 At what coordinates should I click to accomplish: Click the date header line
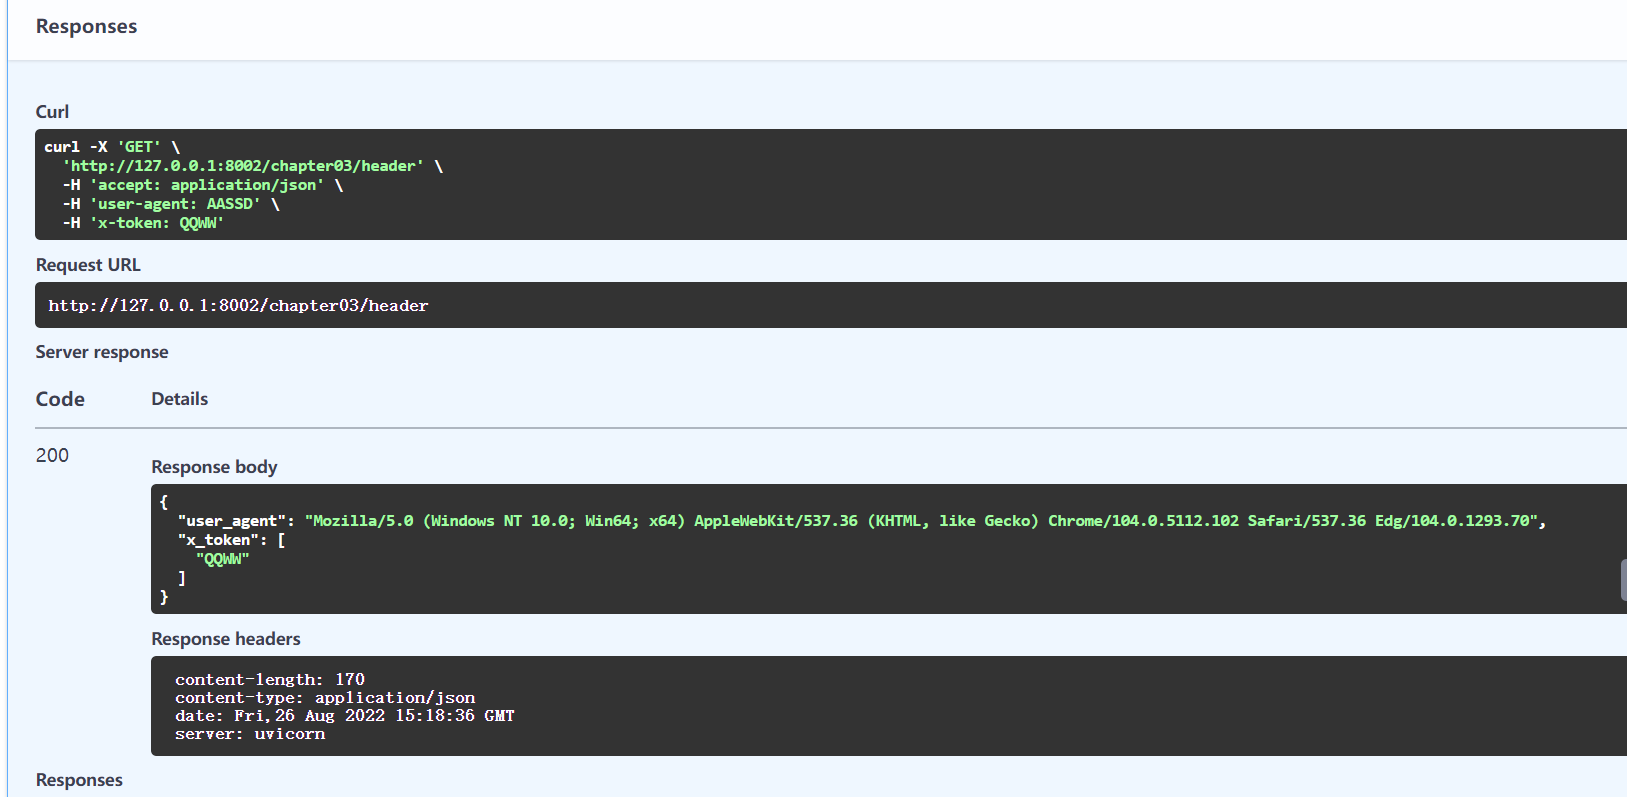click(345, 716)
